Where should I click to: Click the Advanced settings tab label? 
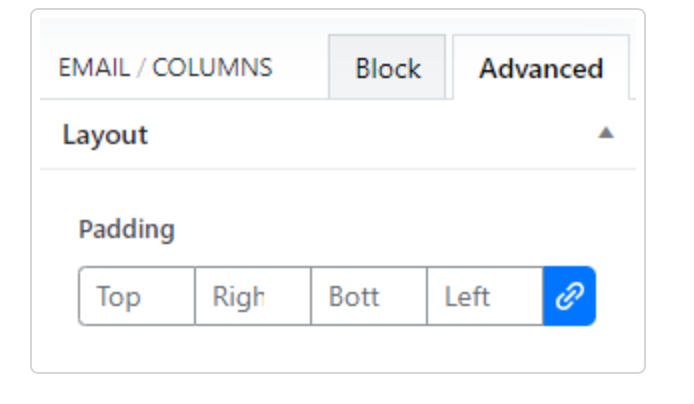540,68
